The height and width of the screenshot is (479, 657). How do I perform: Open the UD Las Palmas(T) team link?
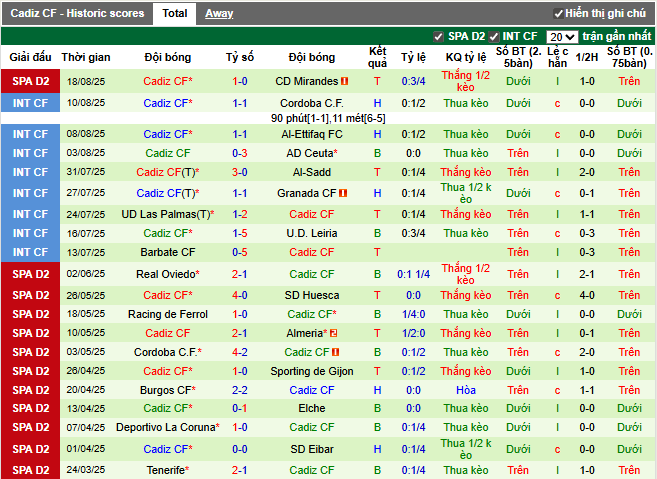point(168,214)
